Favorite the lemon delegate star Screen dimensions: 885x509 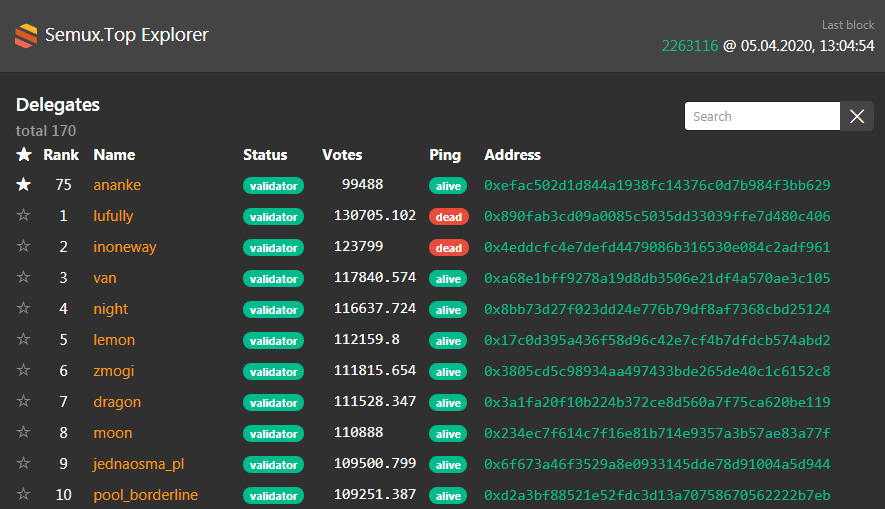pyautogui.click(x=24, y=340)
